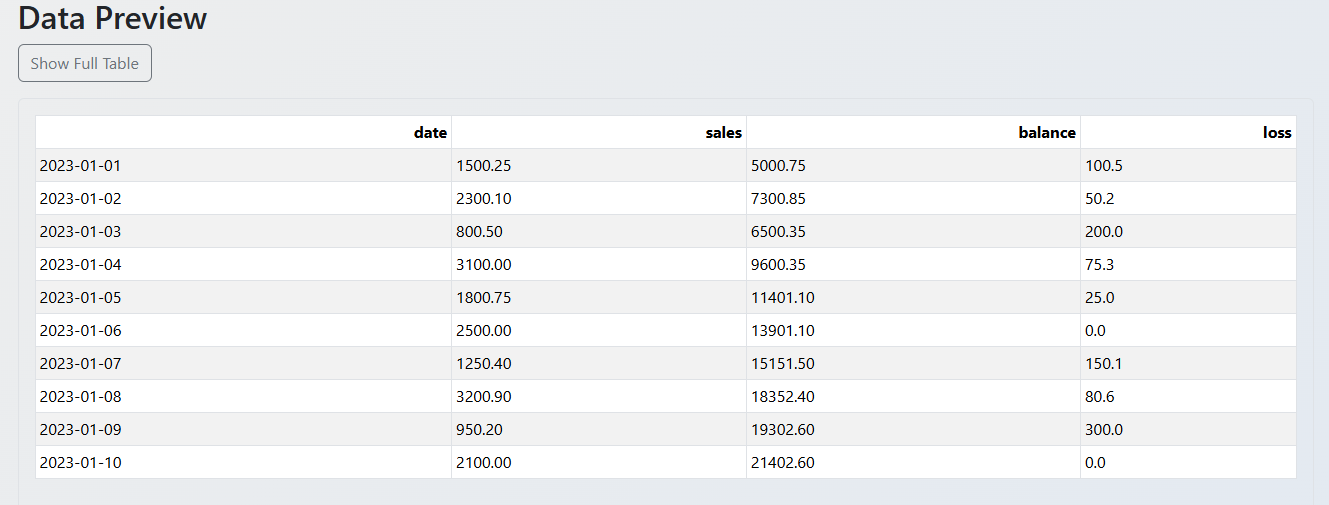Select the 2023-01-10 date cell

pos(243,462)
